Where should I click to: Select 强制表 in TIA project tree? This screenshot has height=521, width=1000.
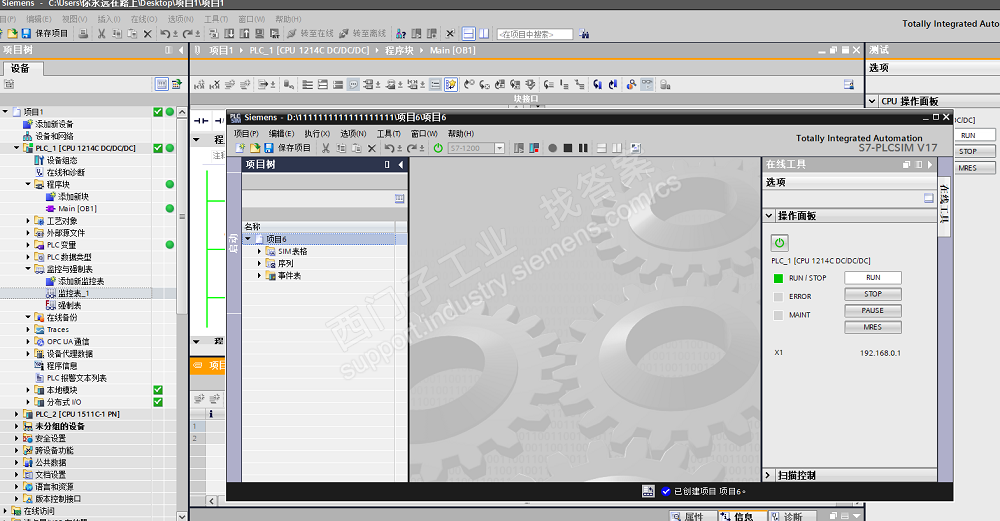click(x=70, y=305)
